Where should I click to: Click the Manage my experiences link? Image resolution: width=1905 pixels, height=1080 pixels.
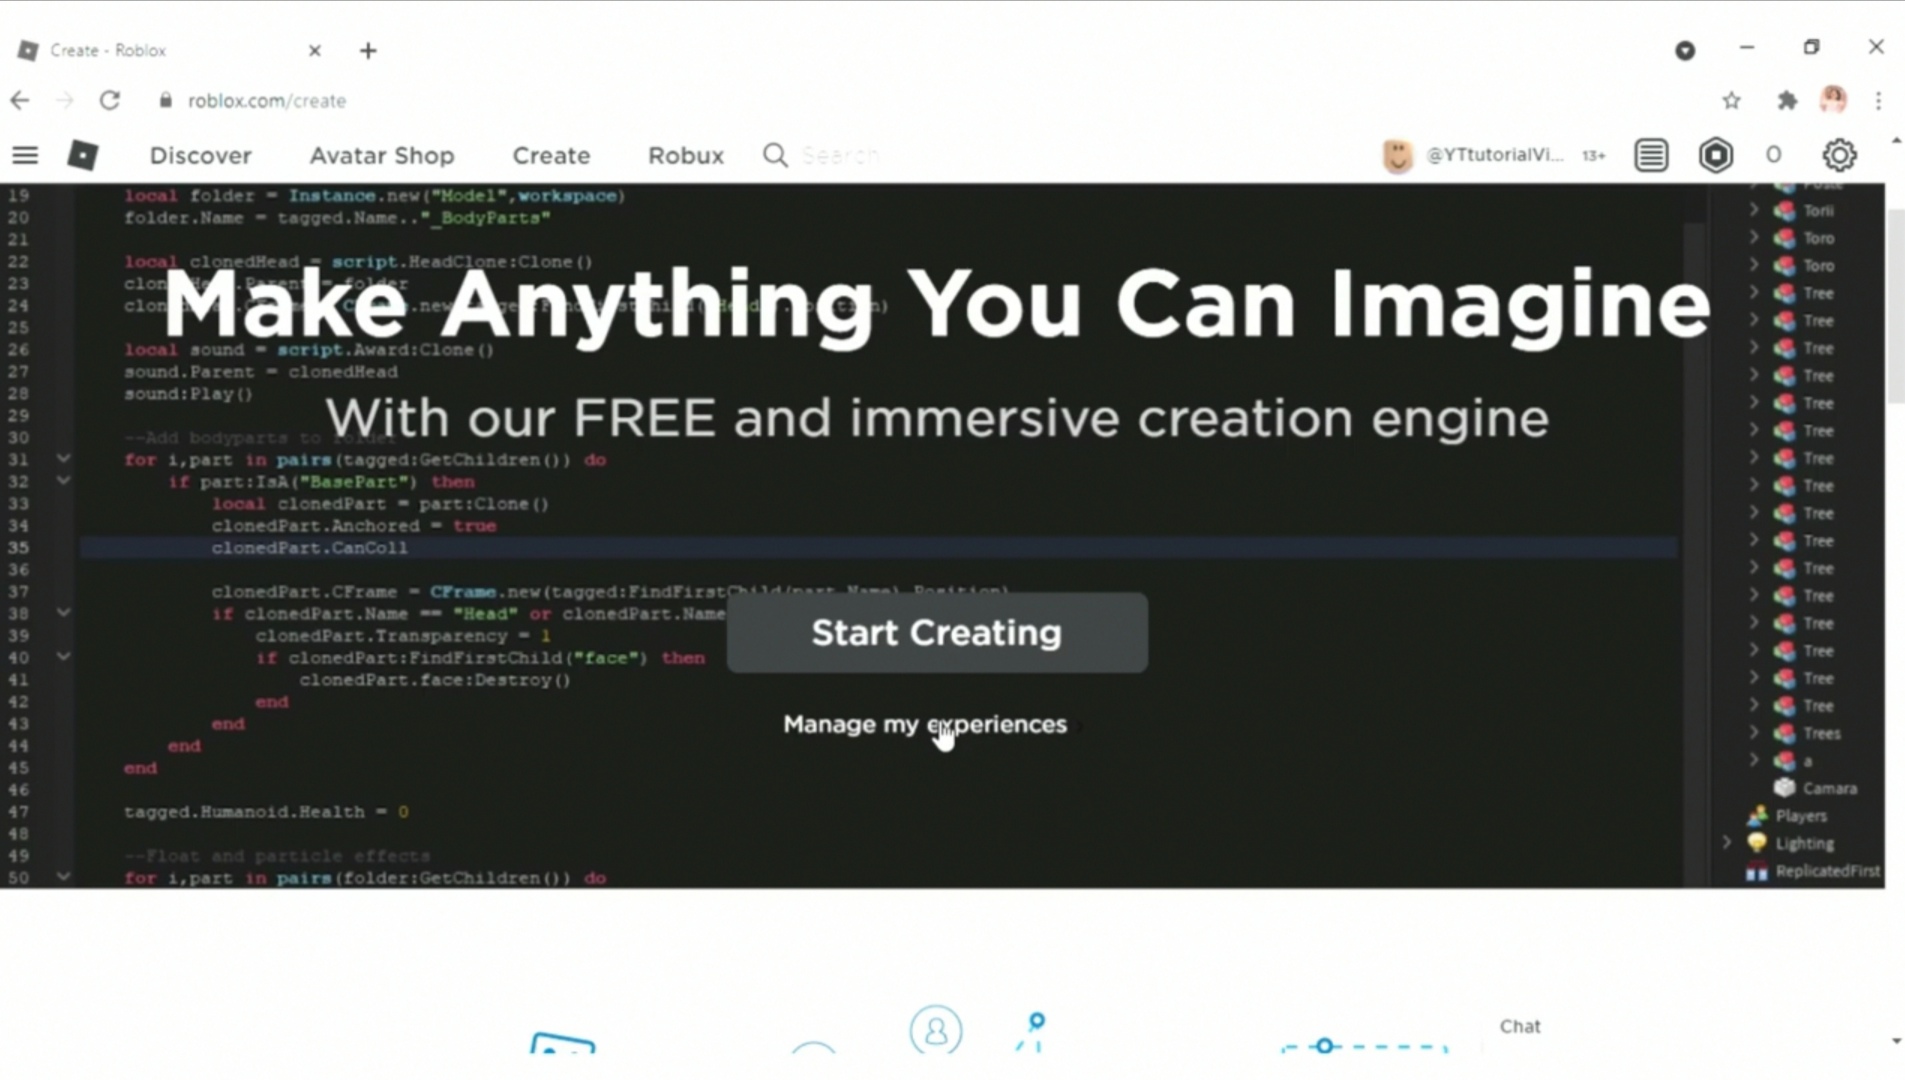pyautogui.click(x=925, y=724)
